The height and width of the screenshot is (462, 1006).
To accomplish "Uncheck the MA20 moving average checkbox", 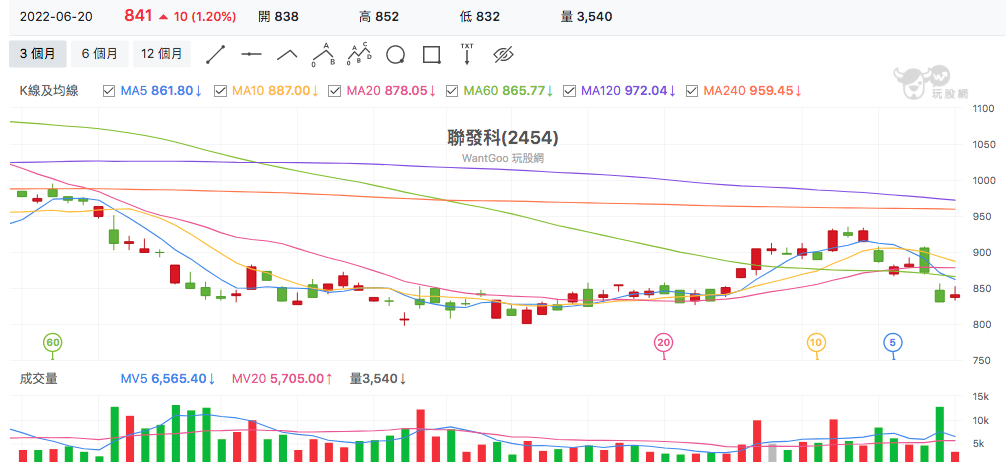I will pyautogui.click(x=334, y=91).
